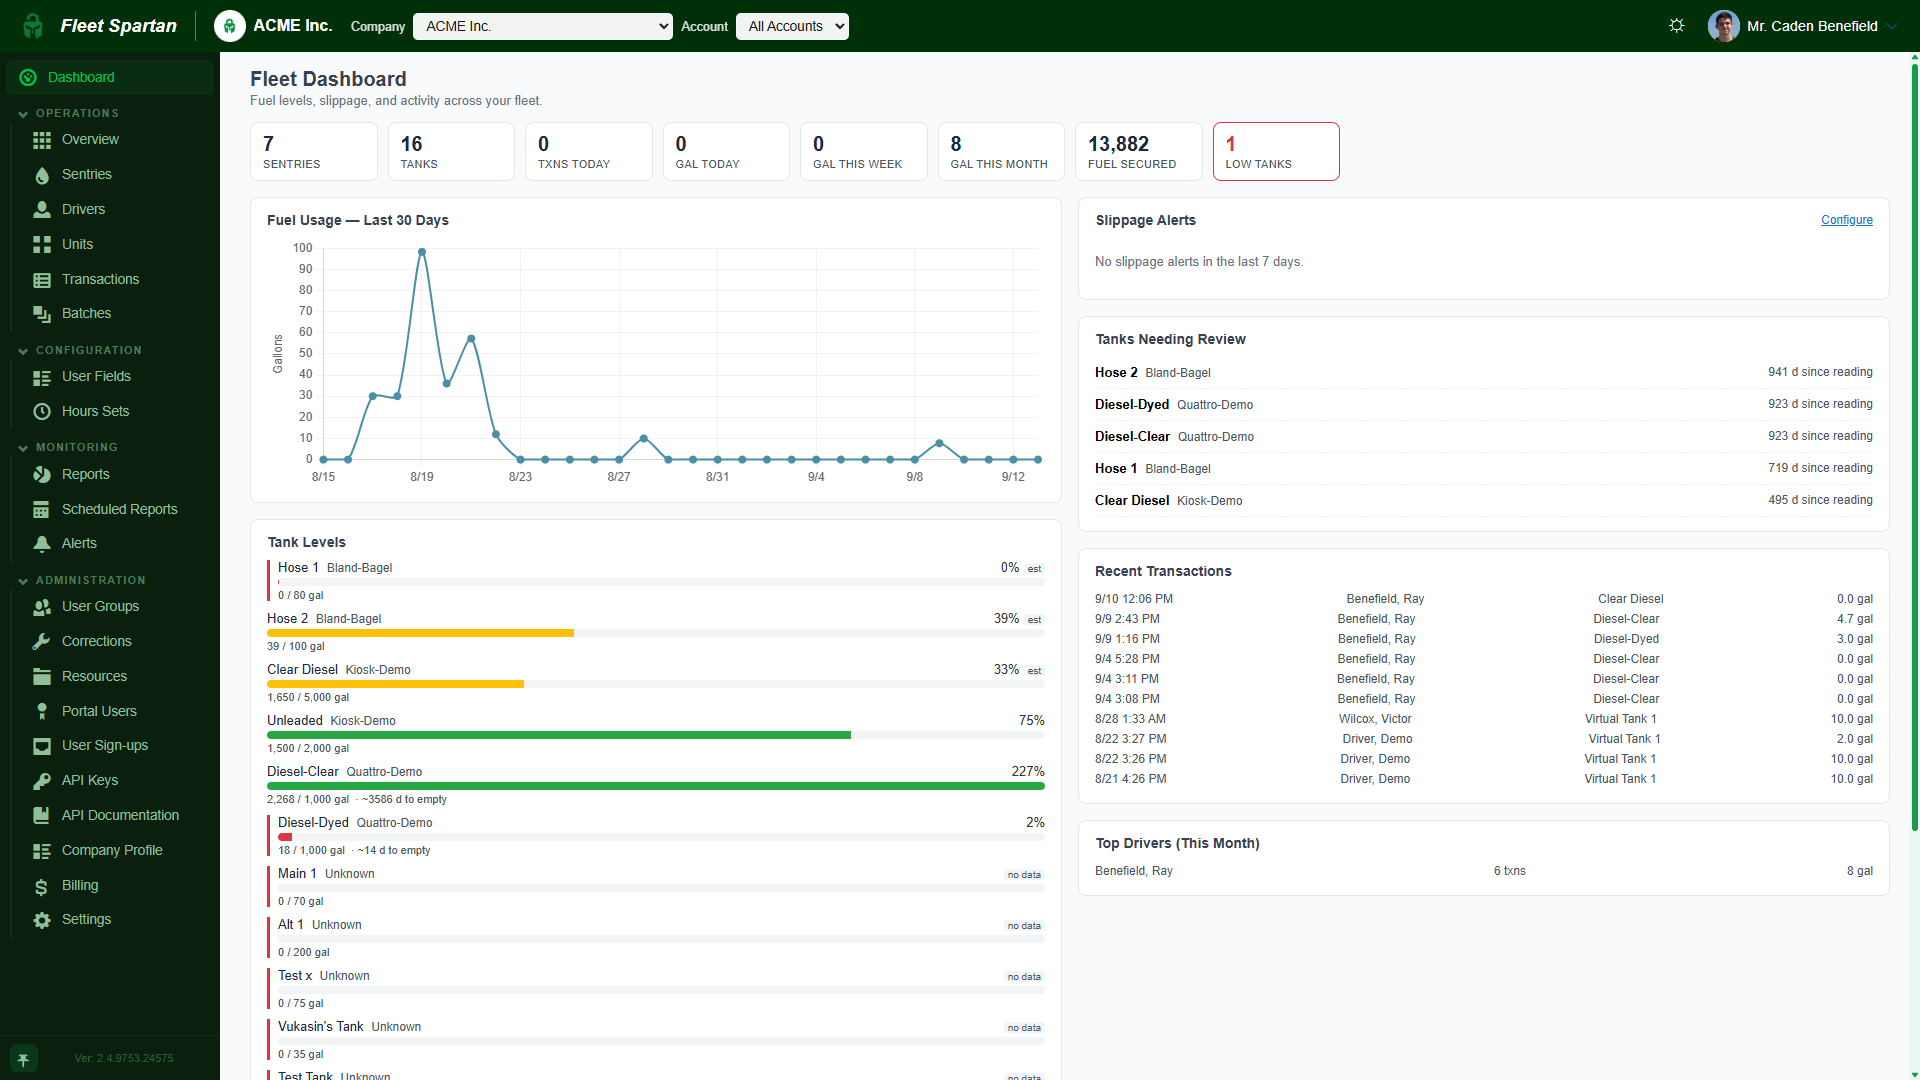Click the pin sidebar icon at bottom
The height and width of the screenshot is (1080, 1920).
(24, 1058)
